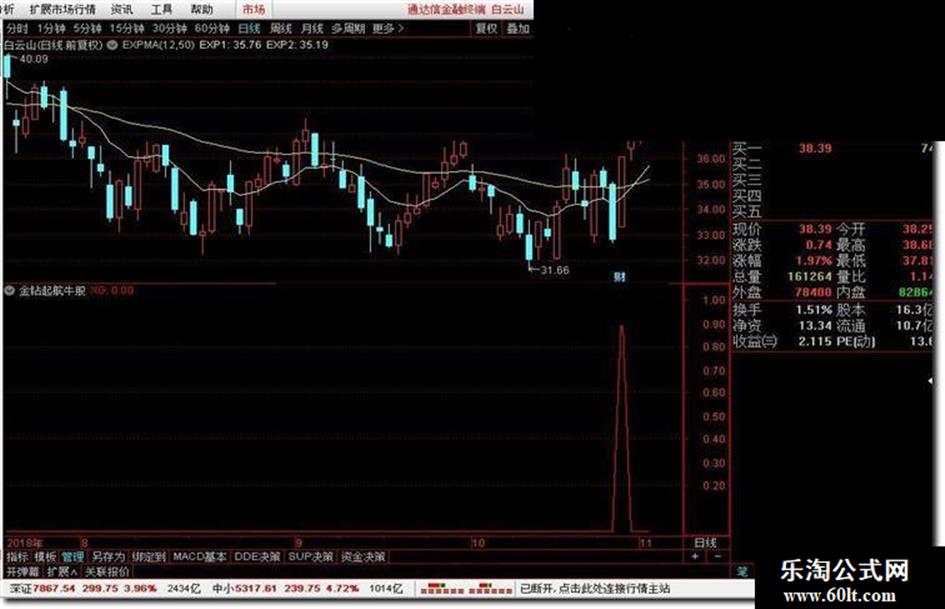Viewport: 945px width, 609px height.
Task: Zoom out the chart with minus button
Action: [717, 556]
